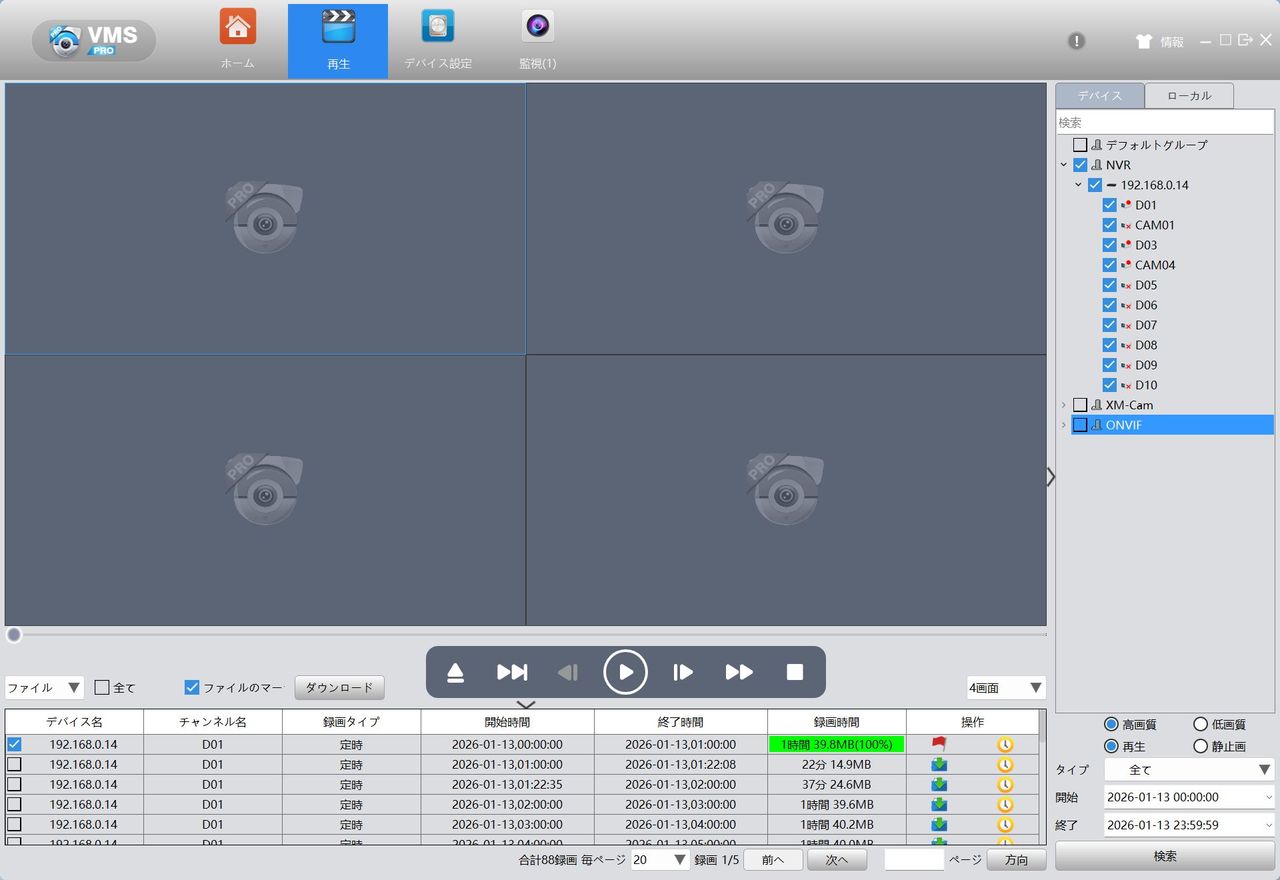Screen dimensions: 1280x880
Task: Click the 検索 search button
Action: 1165,856
